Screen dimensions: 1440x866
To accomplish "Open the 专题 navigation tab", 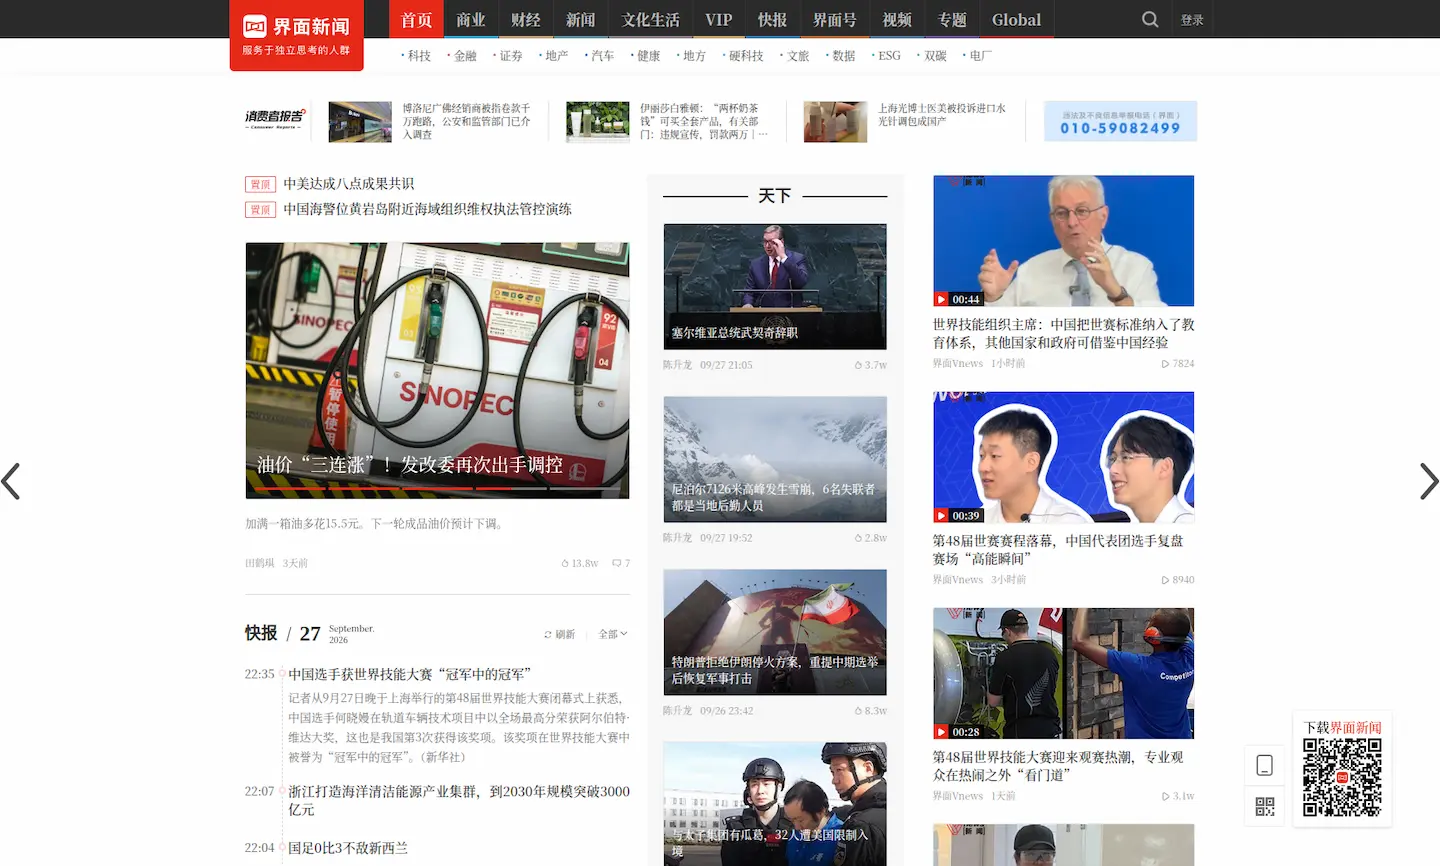I will (x=952, y=19).
